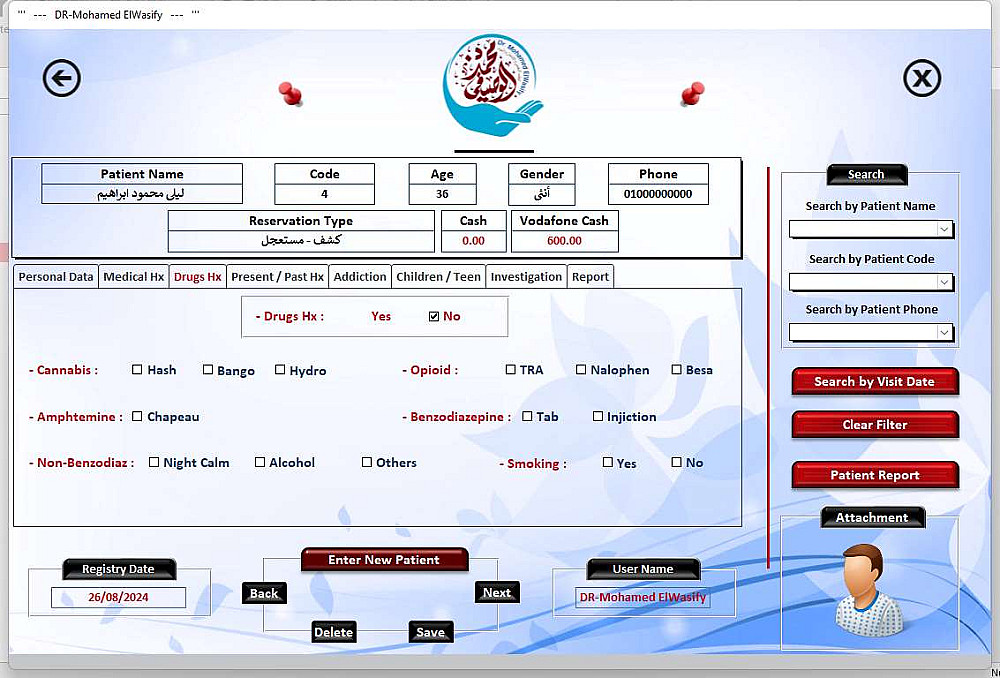
Task: Click the Gender field value
Action: click(541, 194)
